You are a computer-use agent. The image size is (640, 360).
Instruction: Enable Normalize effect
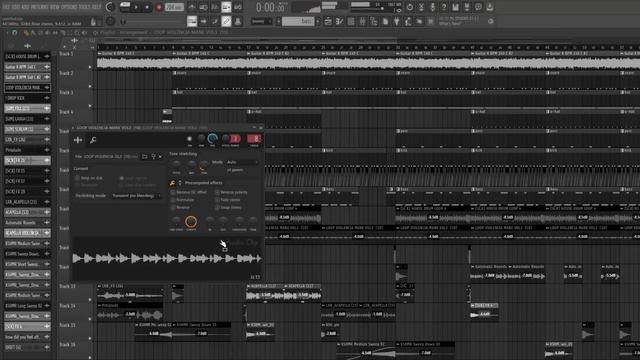[x=173, y=200]
